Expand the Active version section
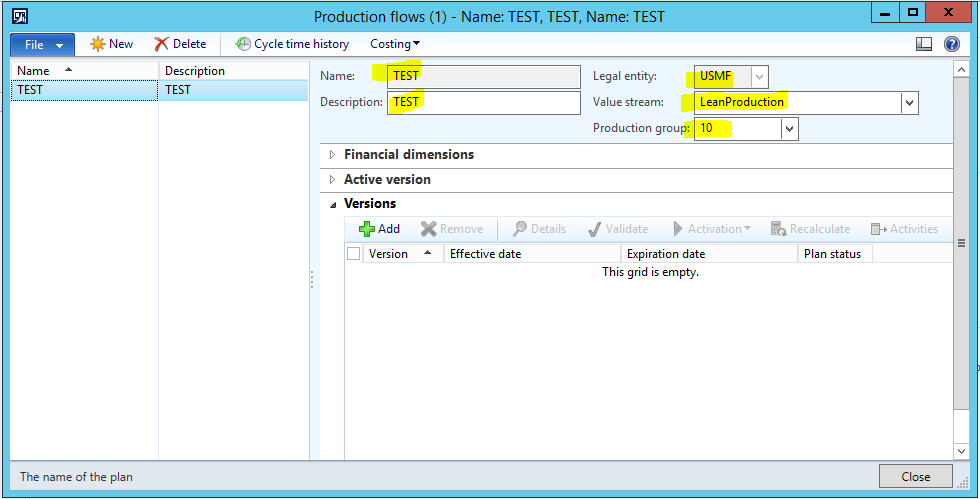Viewport: 980px width, 499px height. coord(333,180)
